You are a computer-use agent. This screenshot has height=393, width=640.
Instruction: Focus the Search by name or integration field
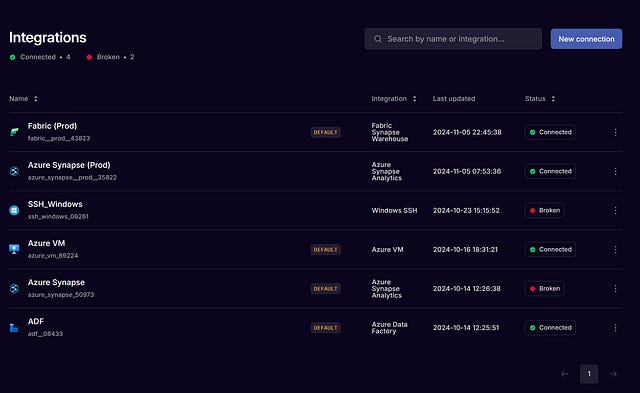[x=453, y=39]
